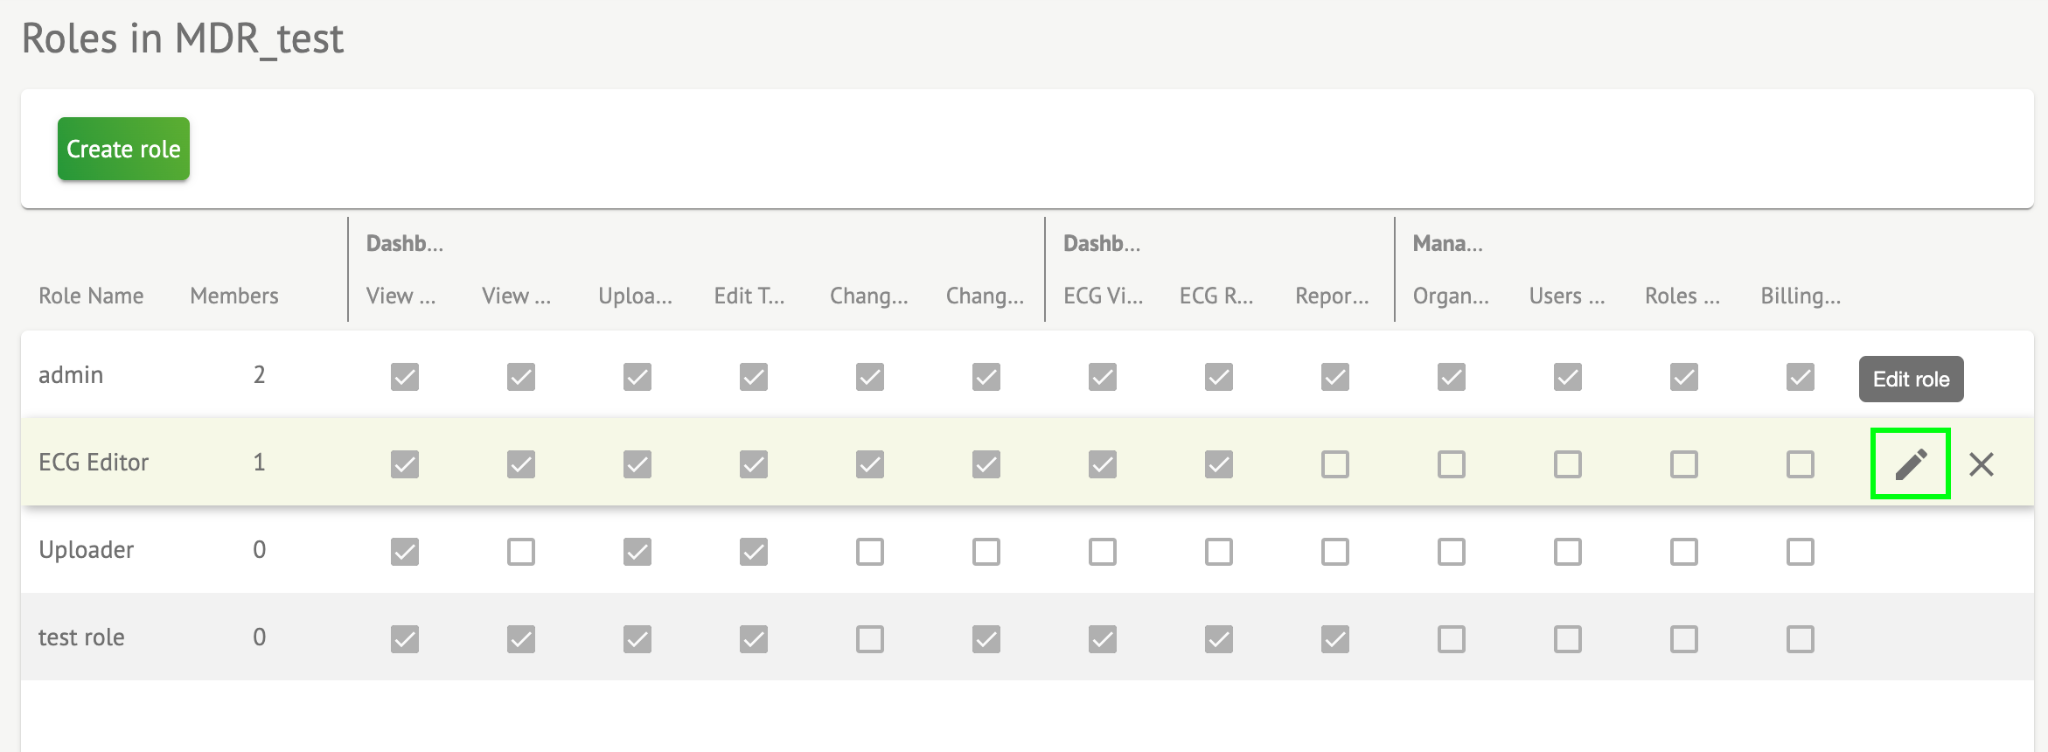Check test role's Organ... checkbox

coord(1451,639)
